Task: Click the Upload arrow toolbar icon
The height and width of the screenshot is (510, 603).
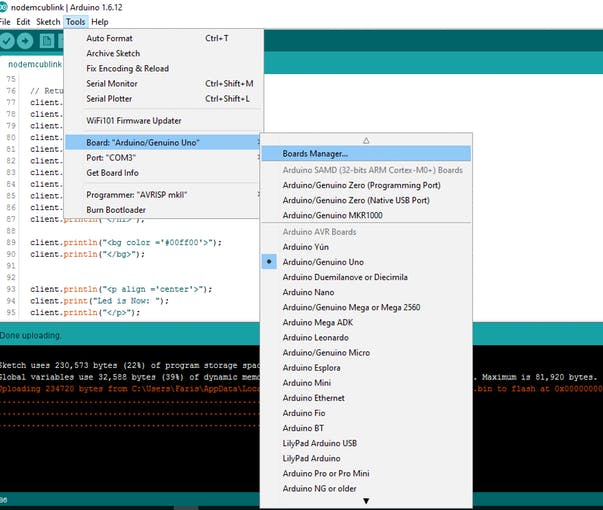Action: point(25,41)
